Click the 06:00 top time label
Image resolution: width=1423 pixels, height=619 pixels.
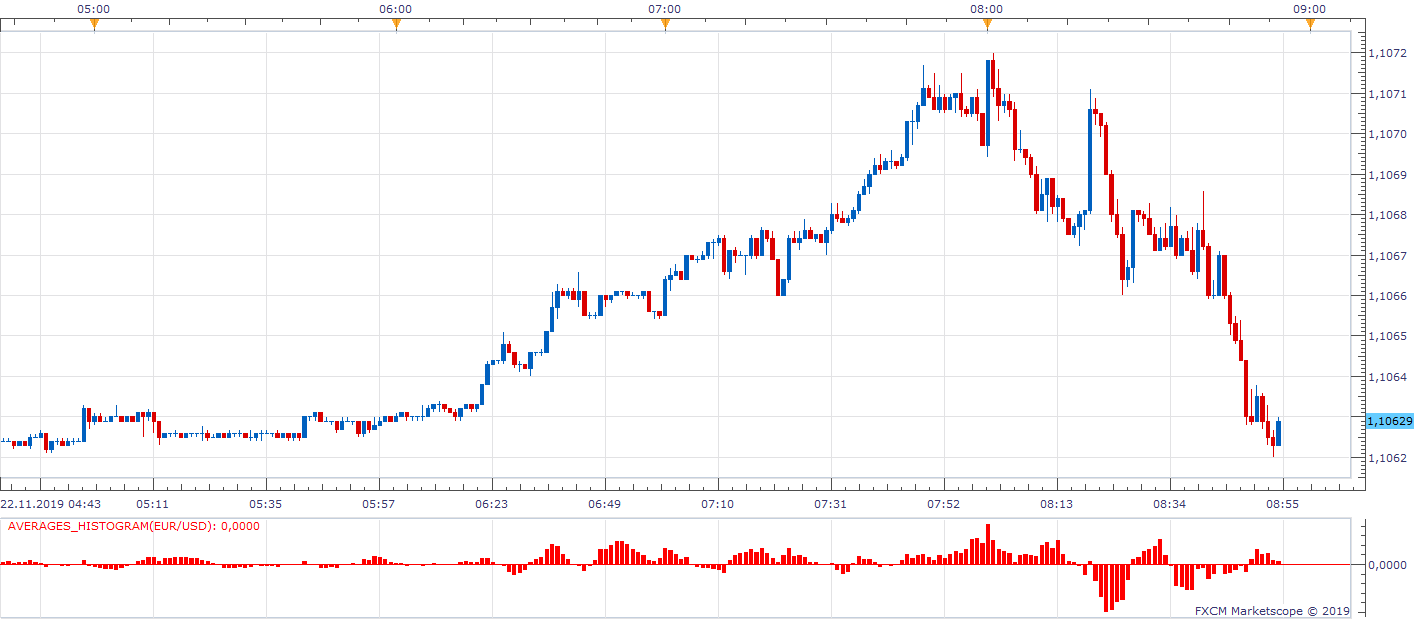(396, 9)
